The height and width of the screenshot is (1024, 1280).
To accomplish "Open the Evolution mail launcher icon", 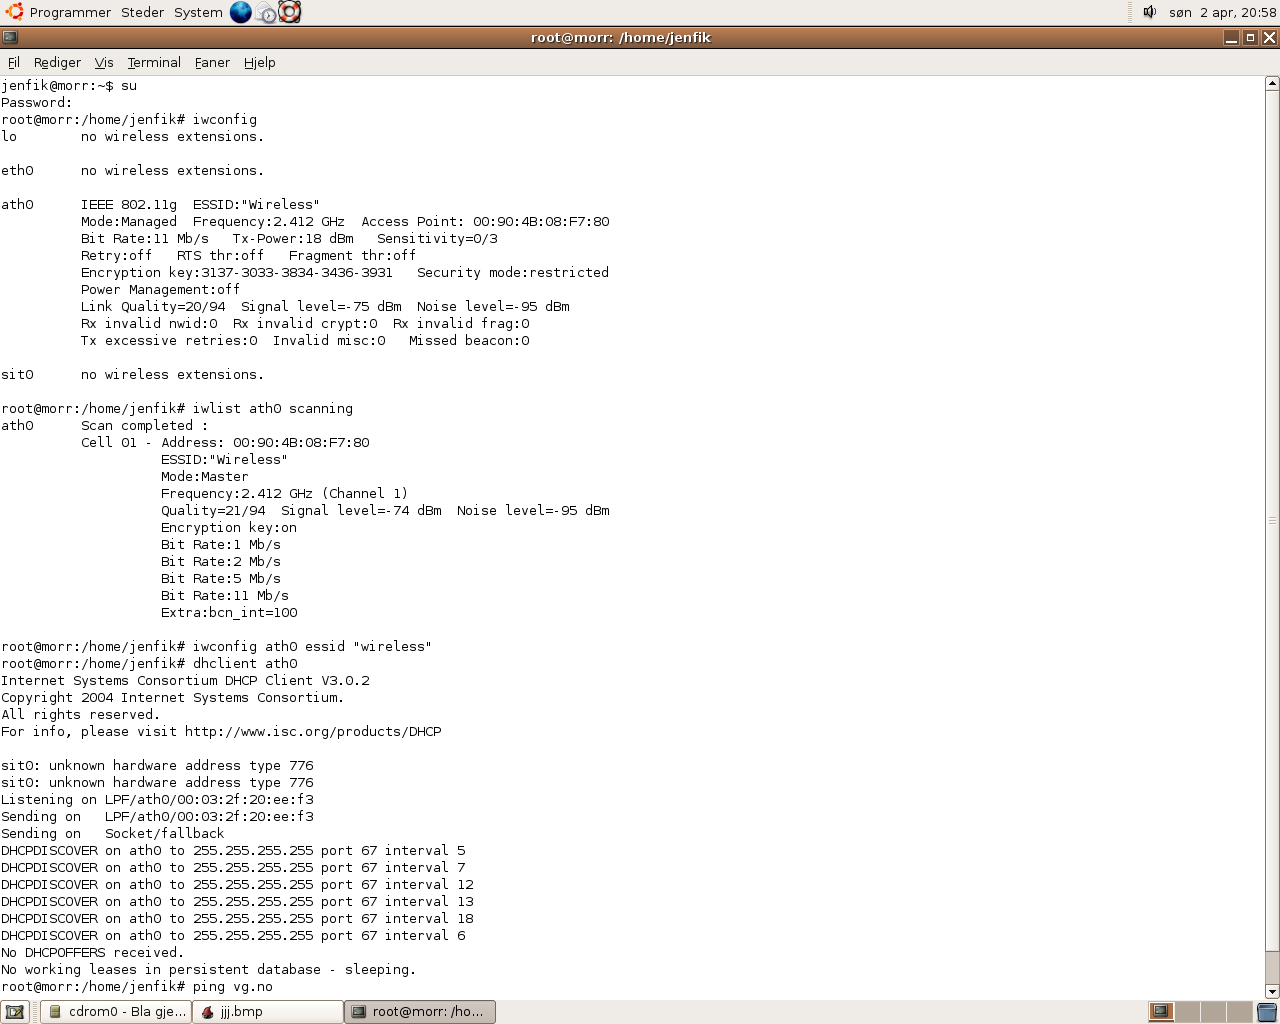I will [266, 12].
